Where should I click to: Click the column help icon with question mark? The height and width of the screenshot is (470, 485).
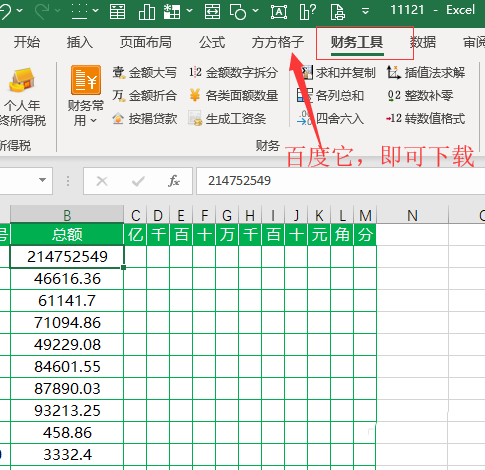[x=307, y=12]
